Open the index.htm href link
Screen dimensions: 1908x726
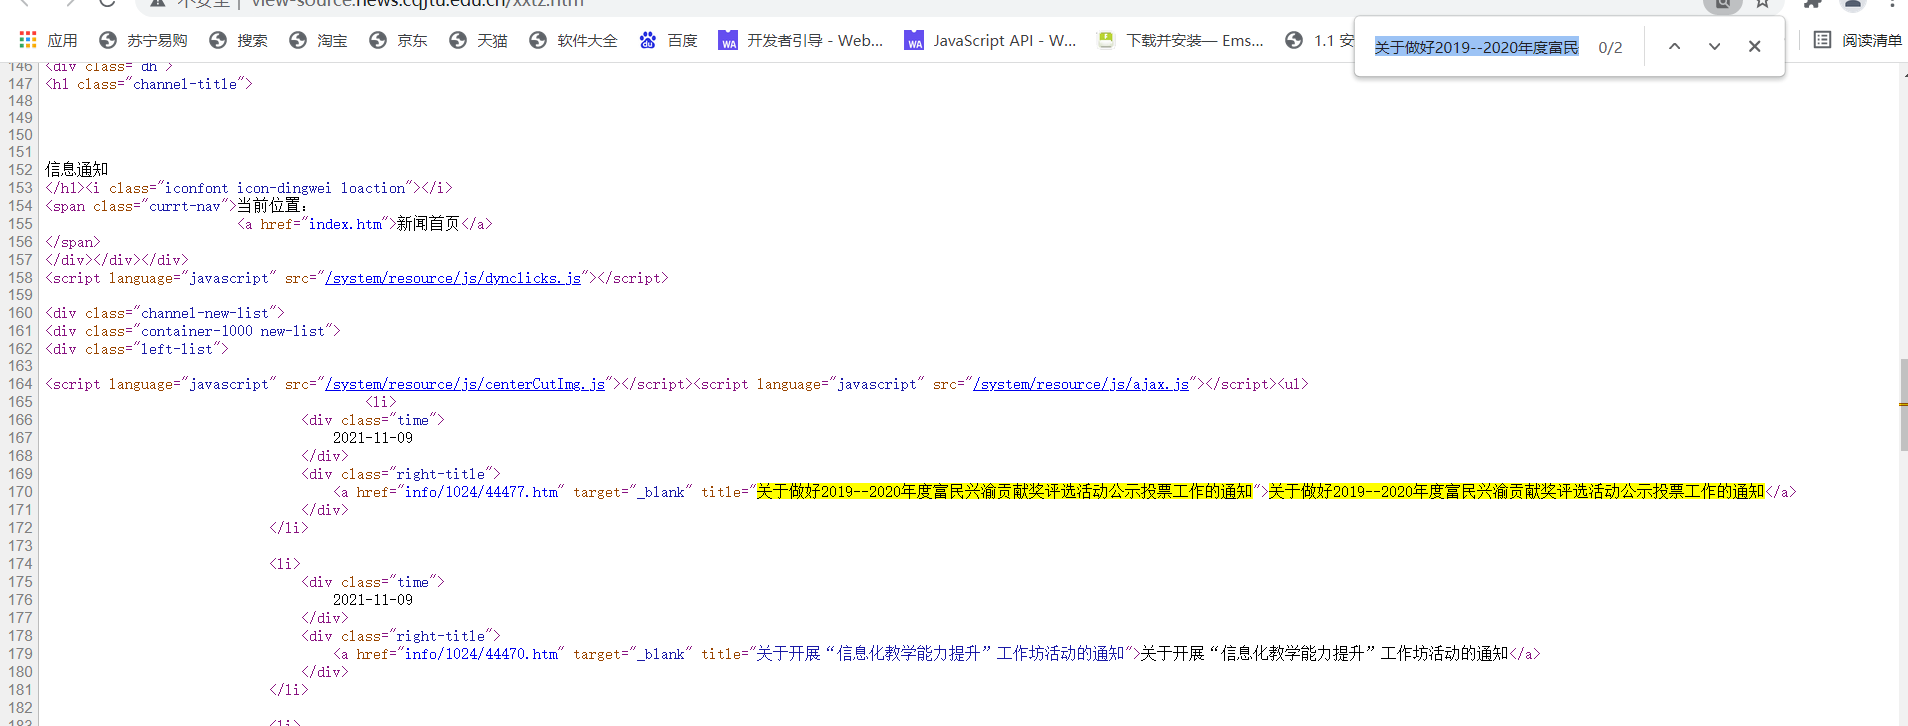pos(345,224)
